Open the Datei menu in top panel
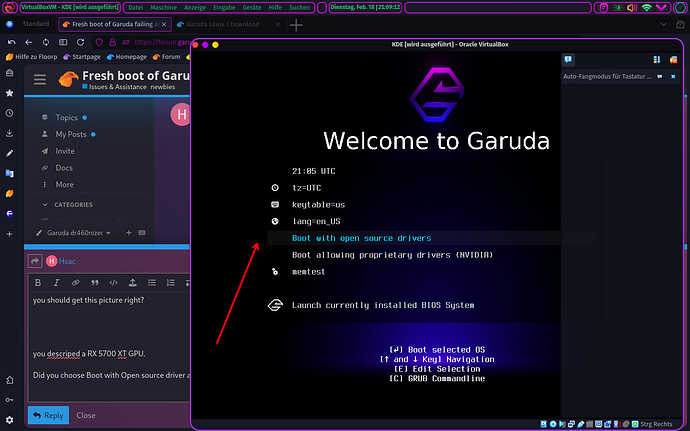This screenshot has width=690, height=431. click(135, 7)
